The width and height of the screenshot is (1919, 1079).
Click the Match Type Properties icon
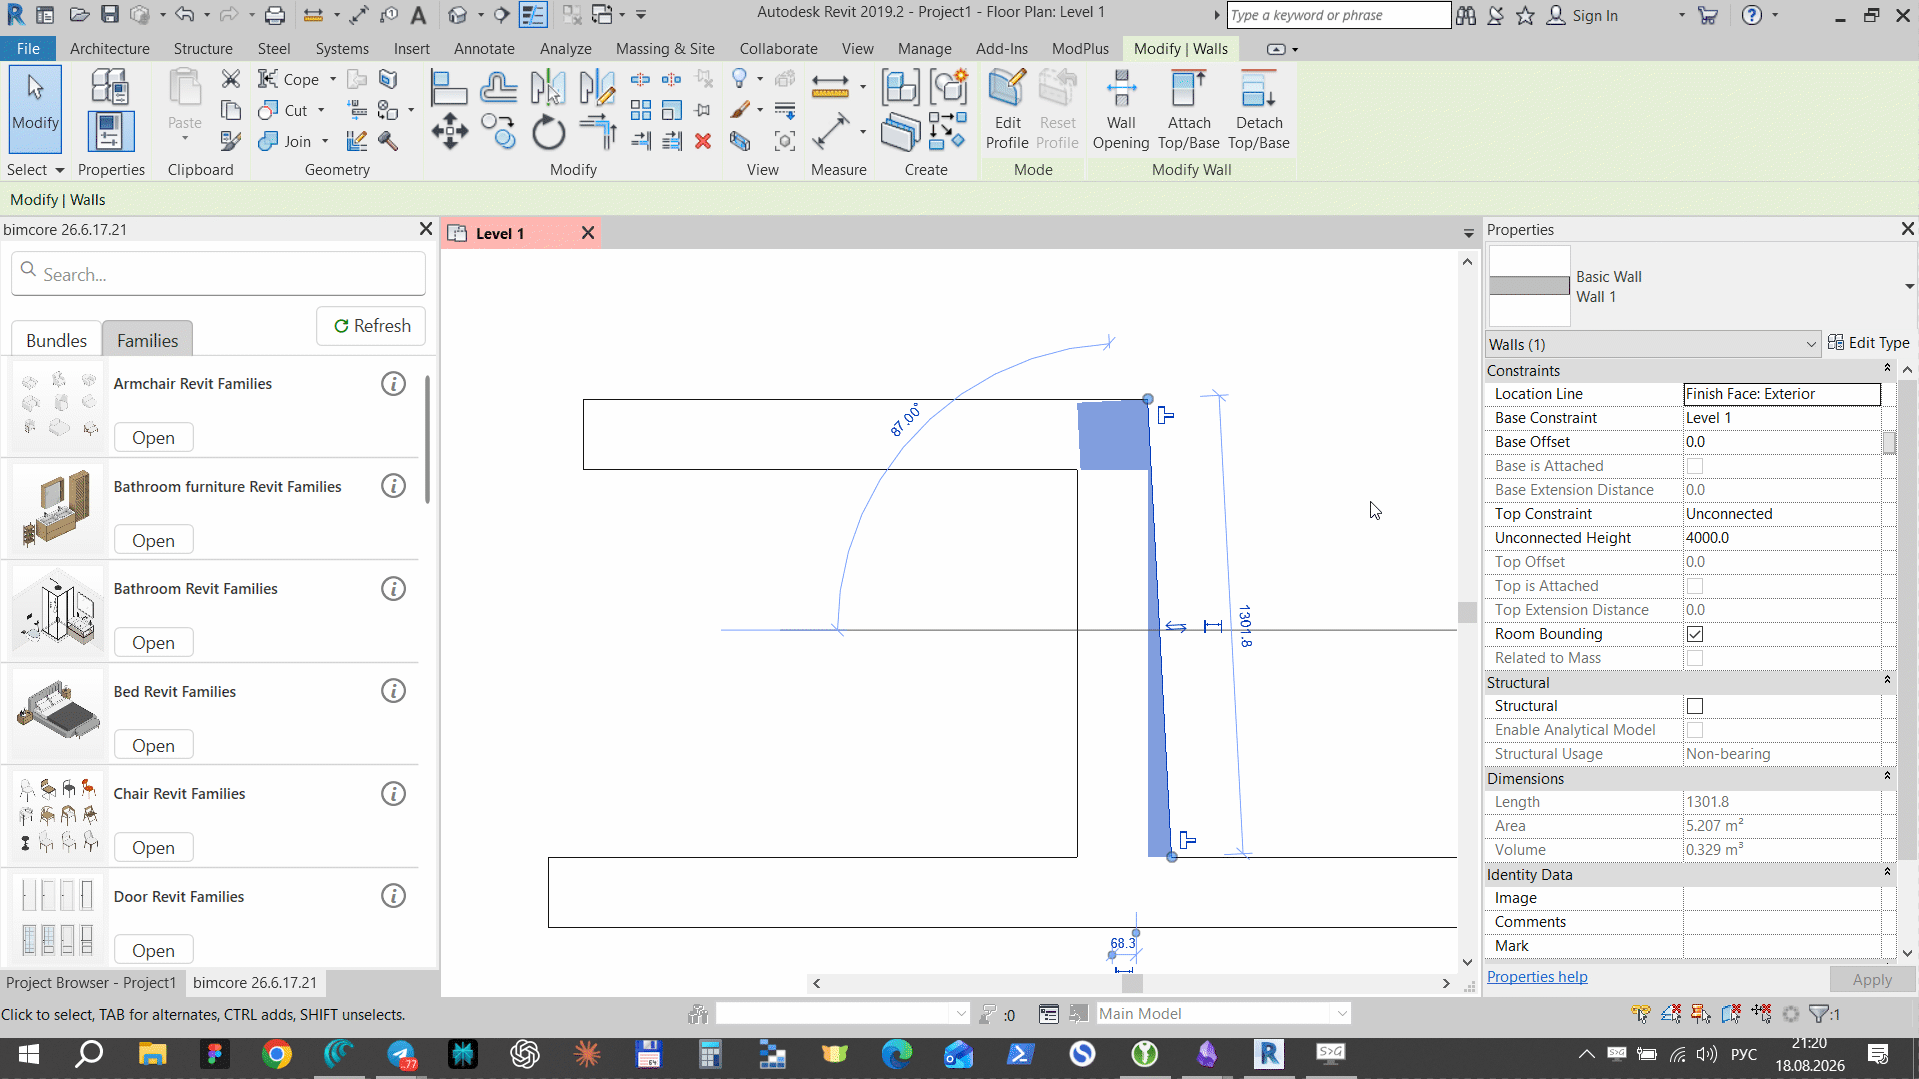(x=231, y=141)
